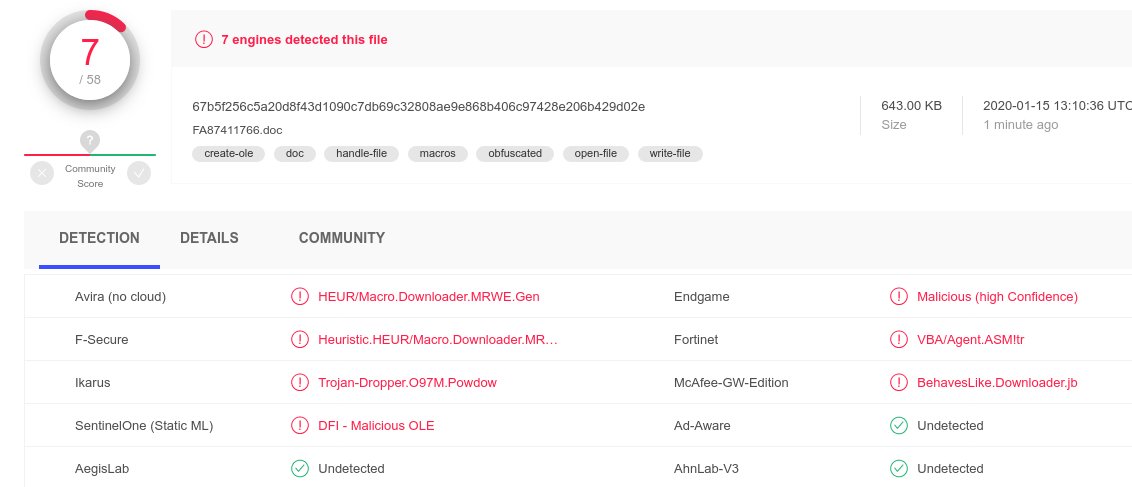Click the Fortinet engine name
Screen dimensions: 1132x487
(x=696, y=339)
